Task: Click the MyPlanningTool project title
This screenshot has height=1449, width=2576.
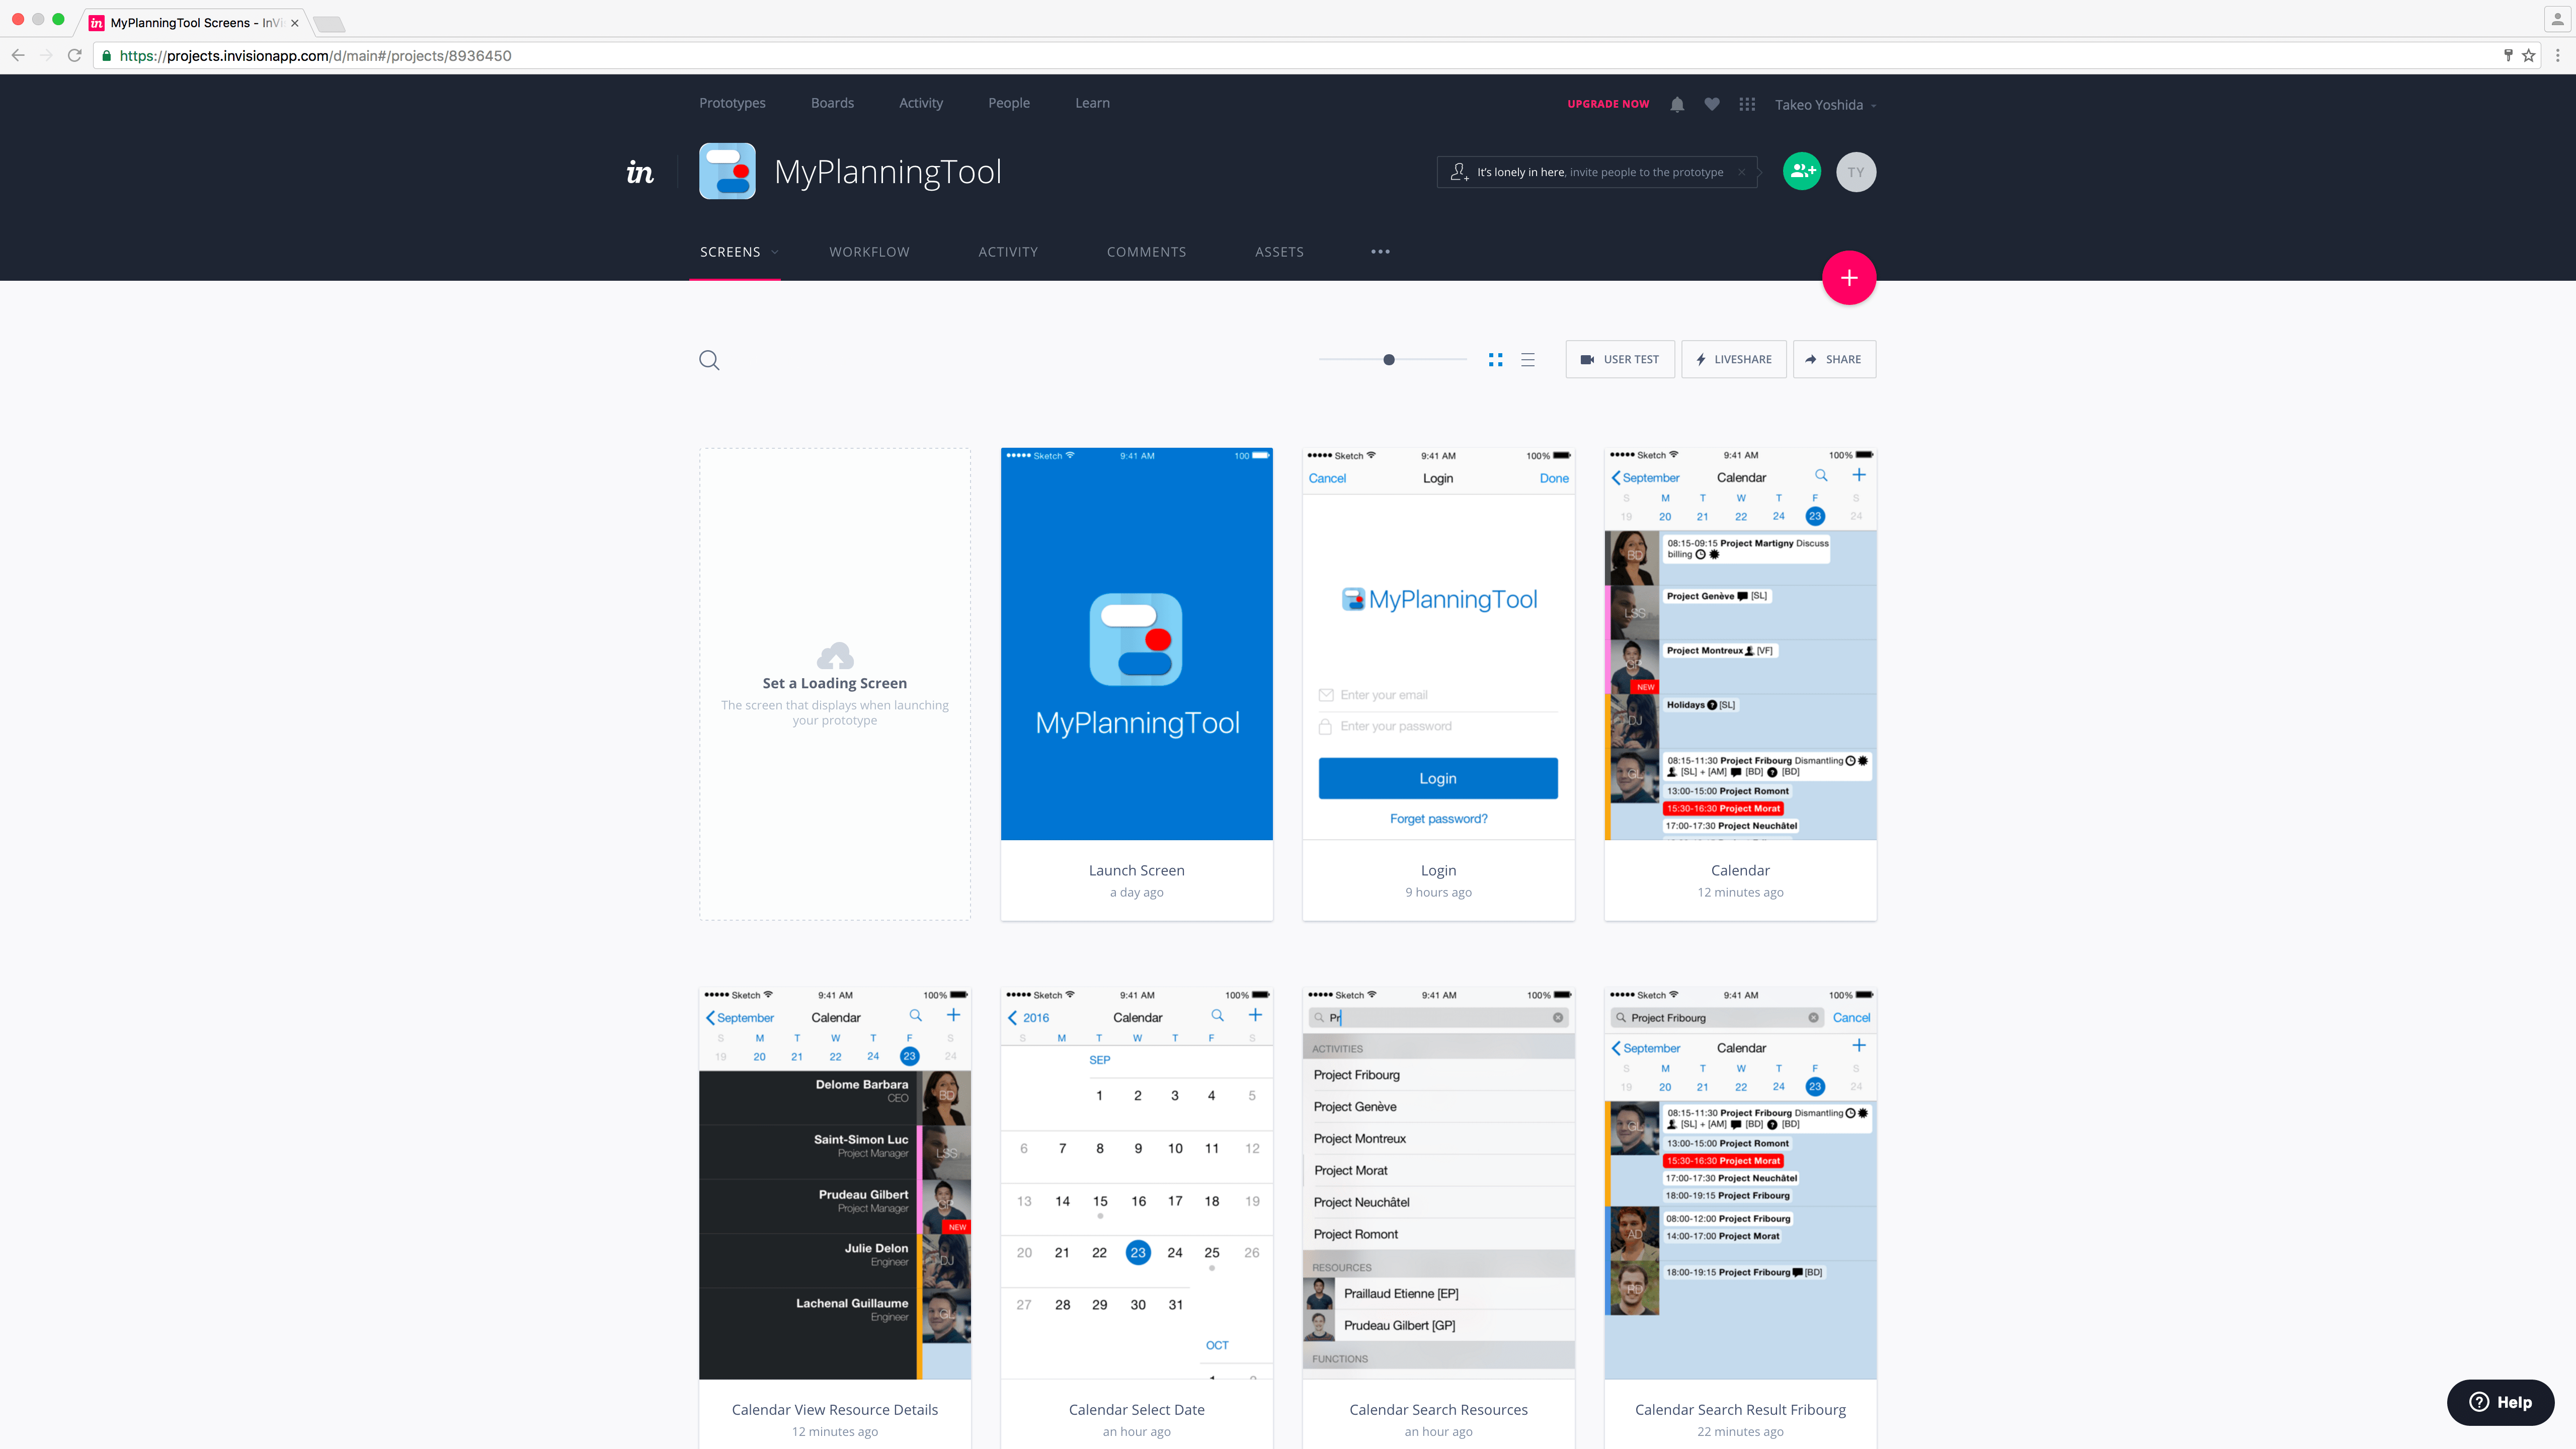Action: point(888,172)
